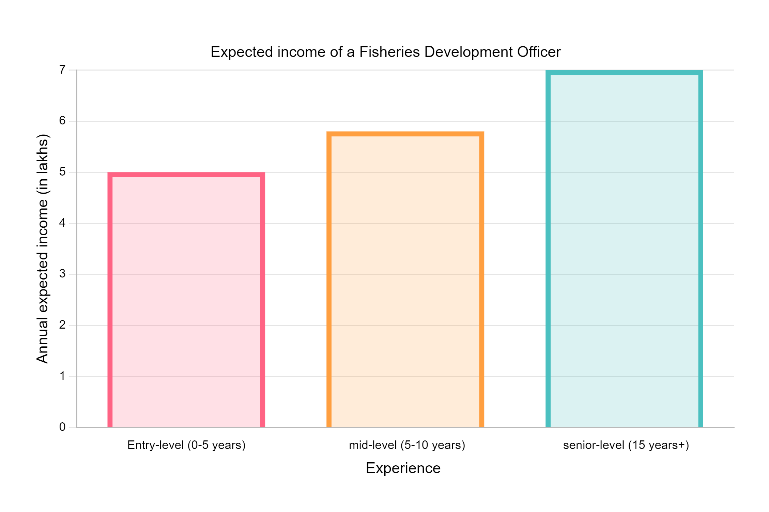Click the 'Experience' x-axis title
Image resolution: width=769 pixels, height=512 pixels.
click(x=403, y=468)
